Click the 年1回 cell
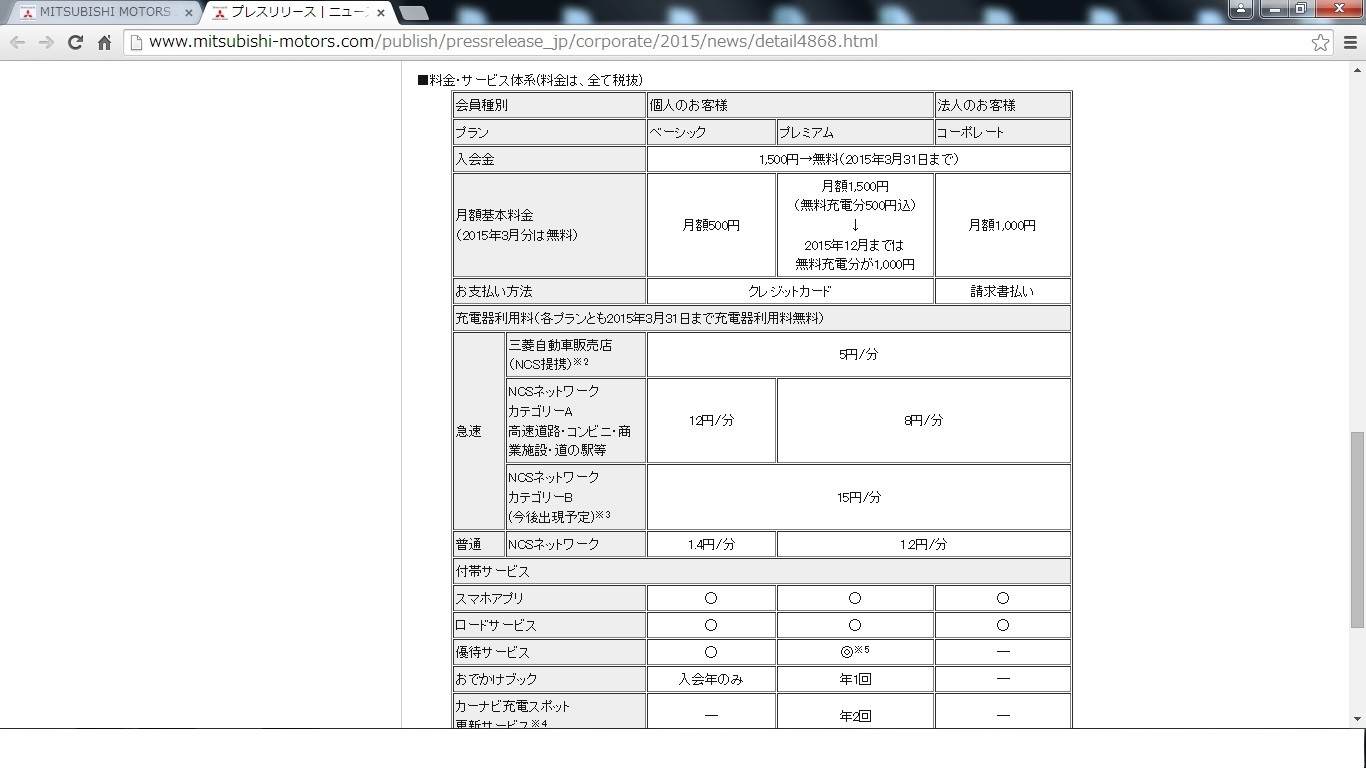The height and width of the screenshot is (768, 1366). click(855, 679)
